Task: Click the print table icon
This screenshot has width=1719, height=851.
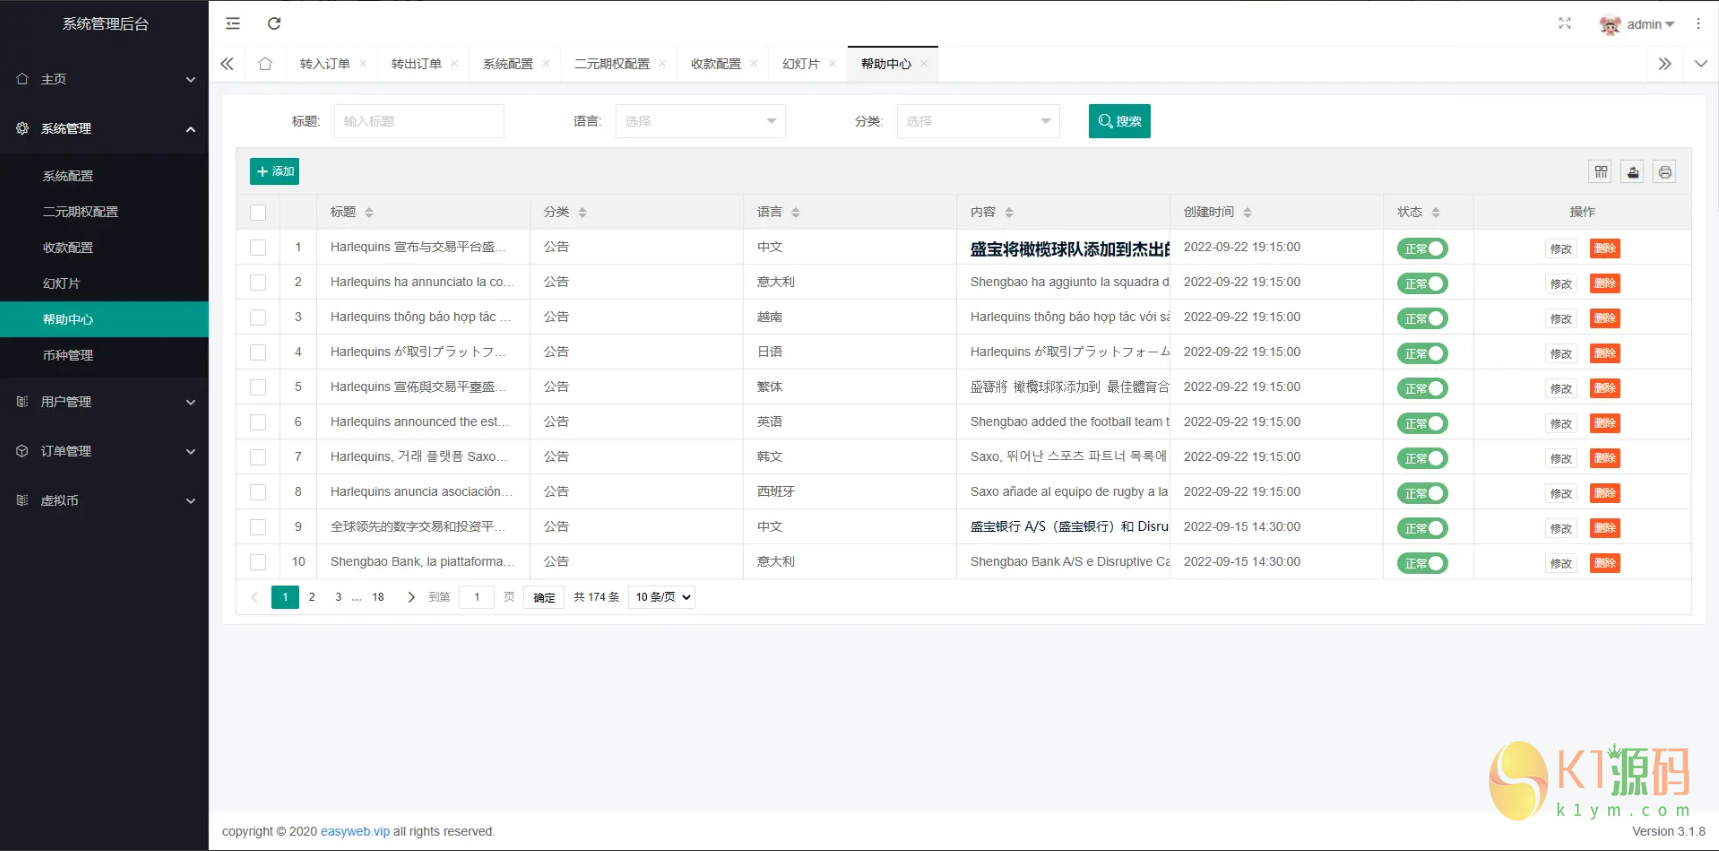Action: coord(1664,172)
